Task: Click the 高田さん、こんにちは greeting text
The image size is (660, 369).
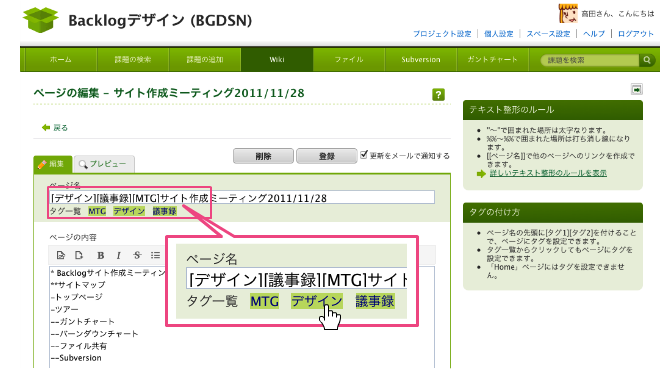Action: coord(617,14)
